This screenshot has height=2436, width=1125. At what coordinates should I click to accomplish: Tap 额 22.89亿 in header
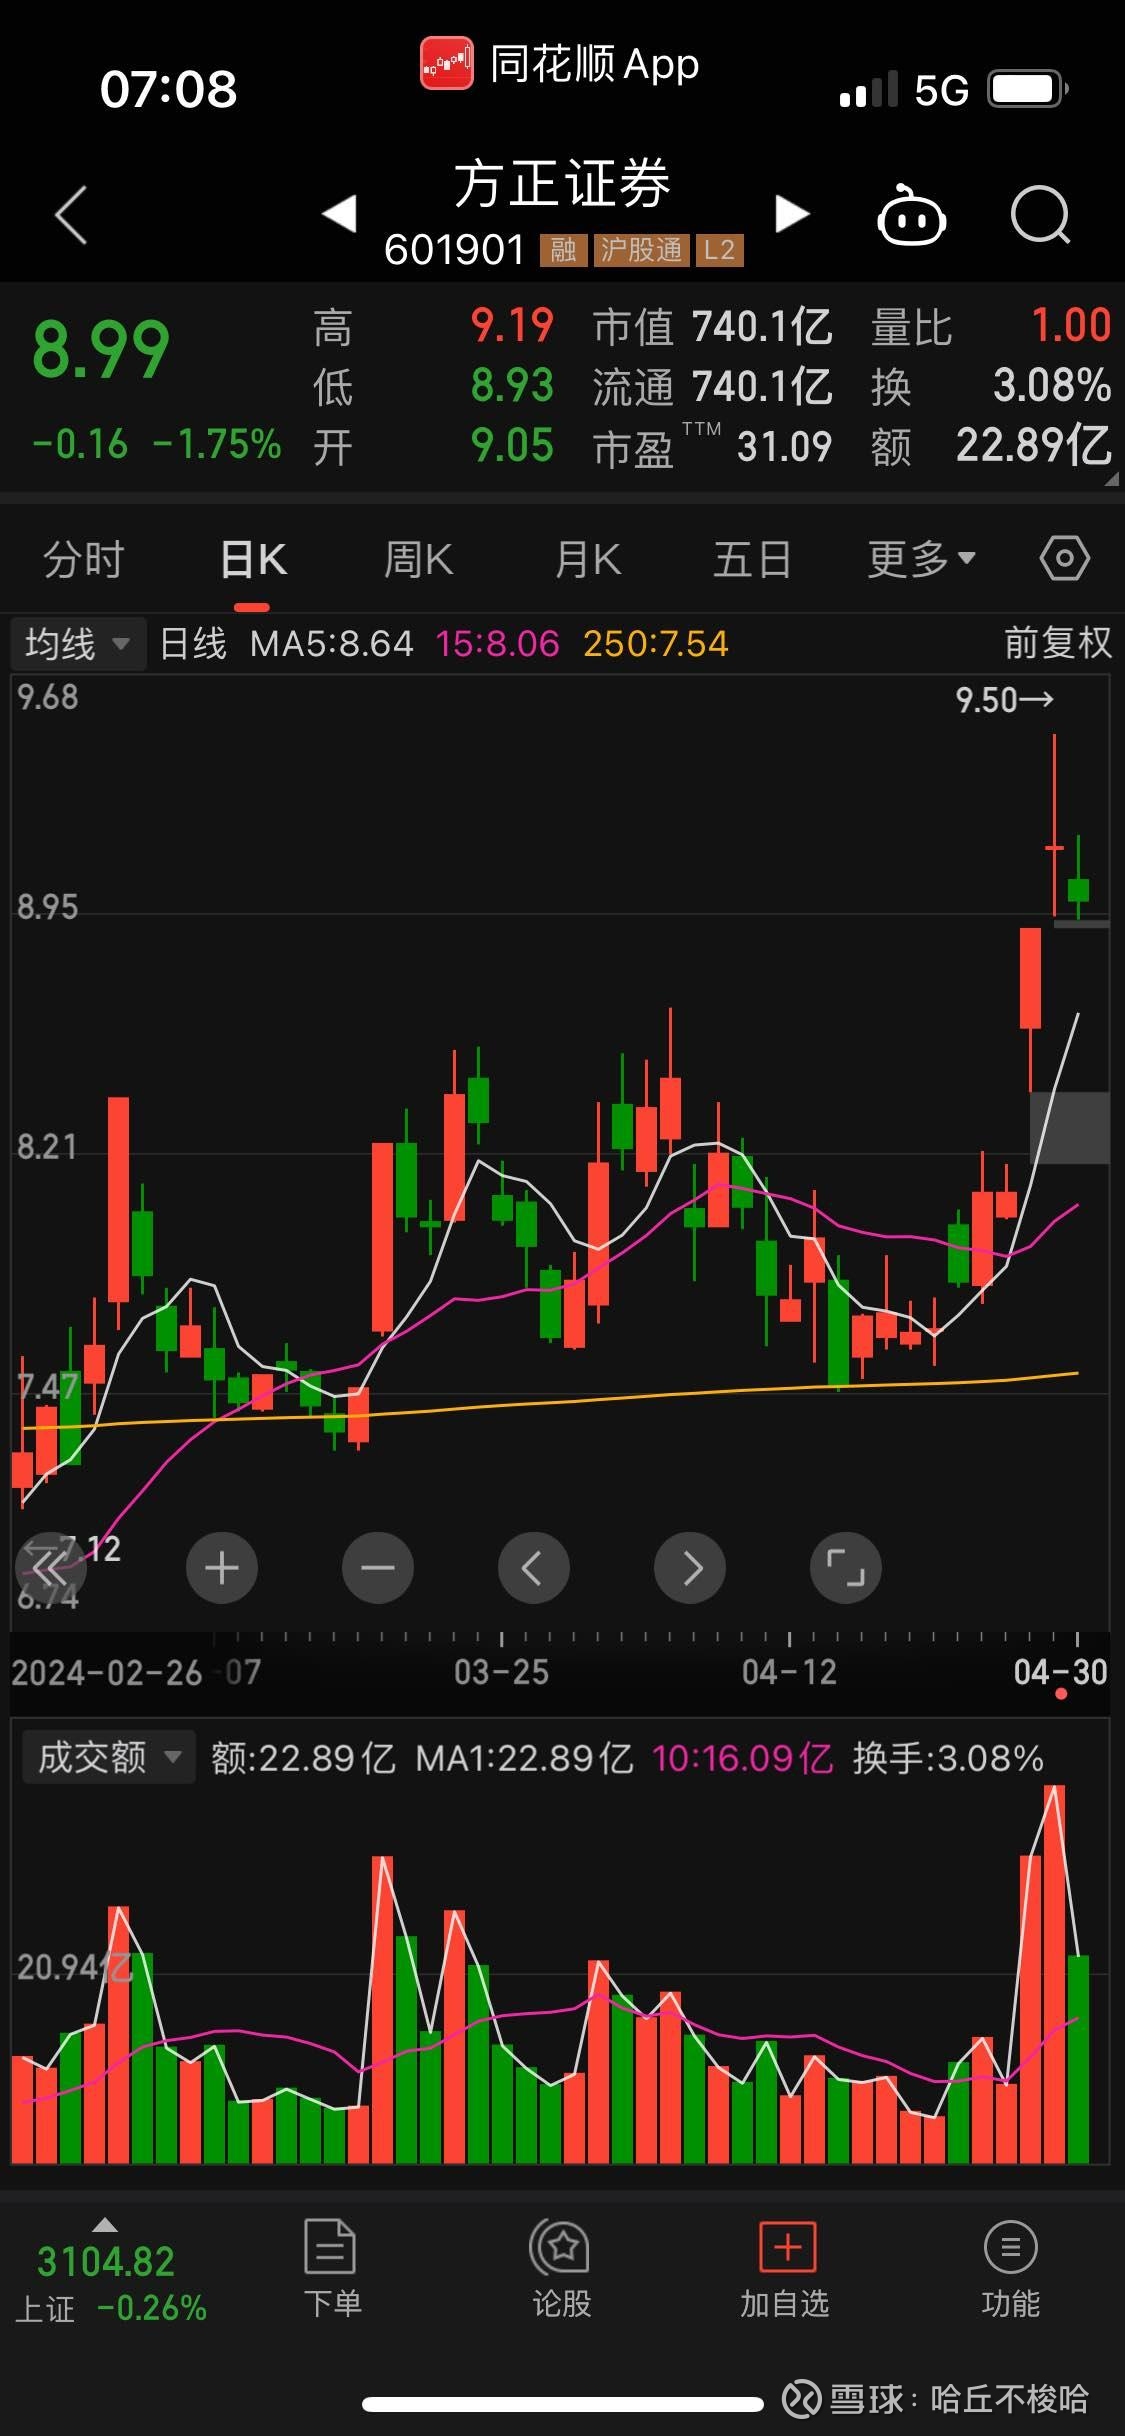1034,446
